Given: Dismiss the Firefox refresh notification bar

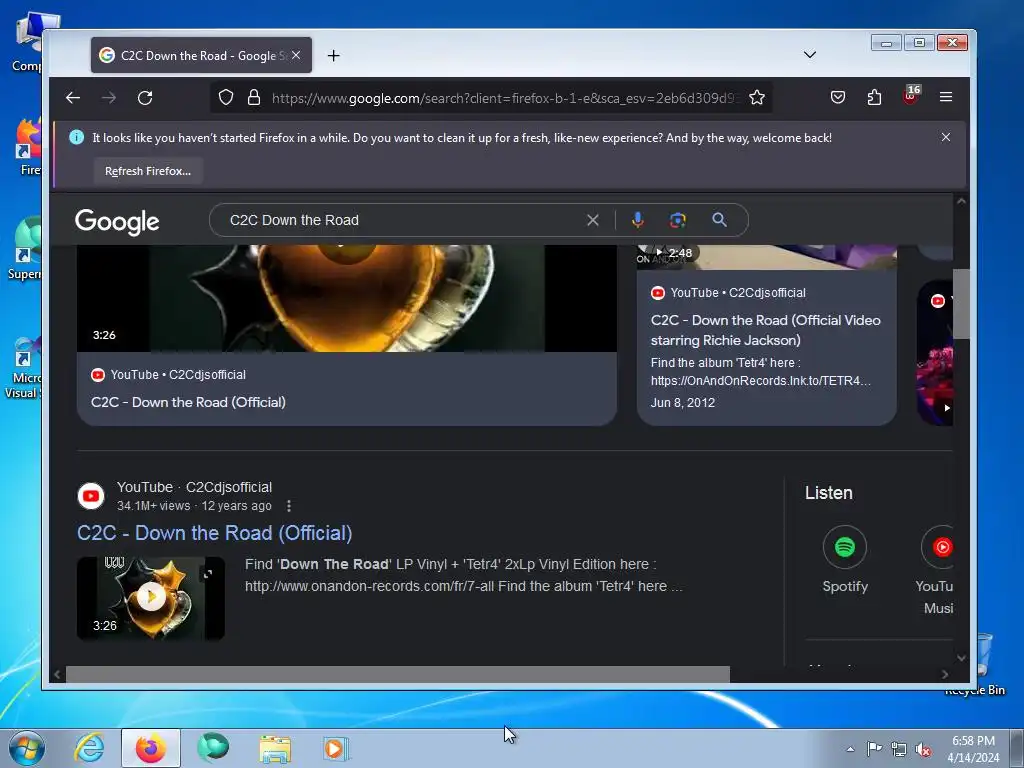Looking at the screenshot, I should coord(946,137).
